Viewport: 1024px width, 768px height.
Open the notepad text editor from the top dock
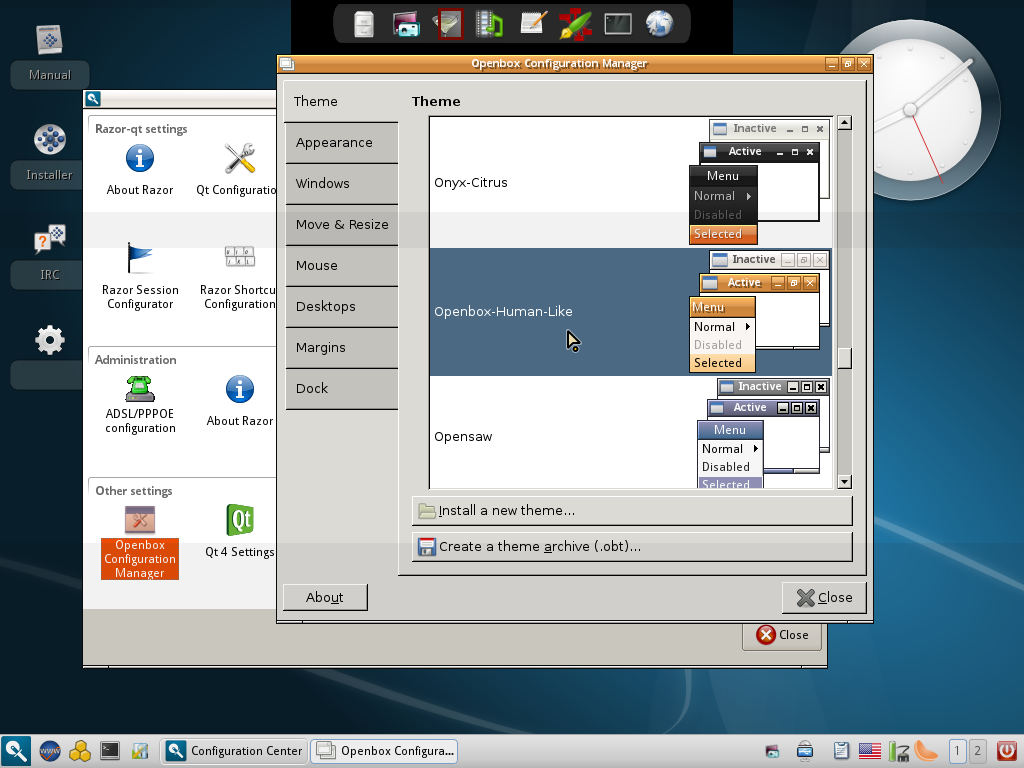[x=533, y=23]
